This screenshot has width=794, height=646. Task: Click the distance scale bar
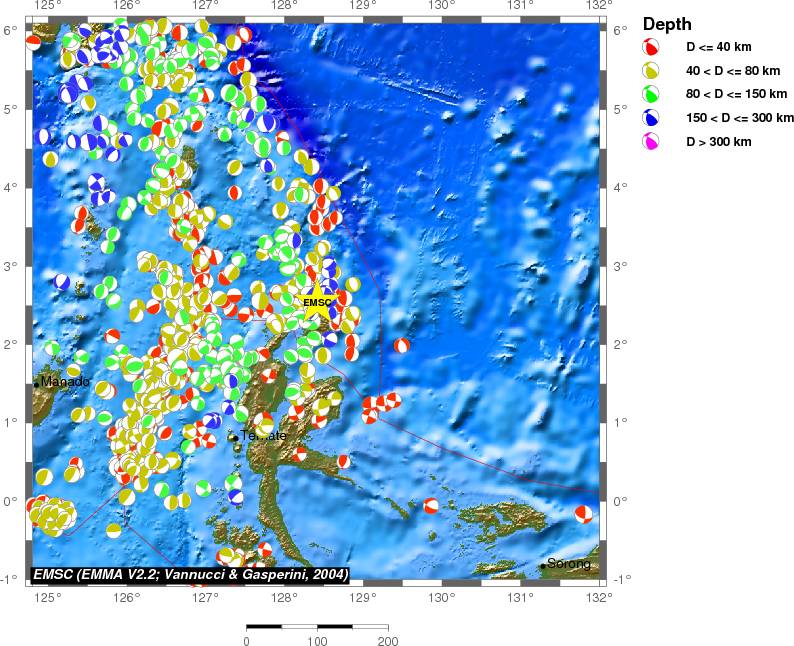click(x=317, y=627)
